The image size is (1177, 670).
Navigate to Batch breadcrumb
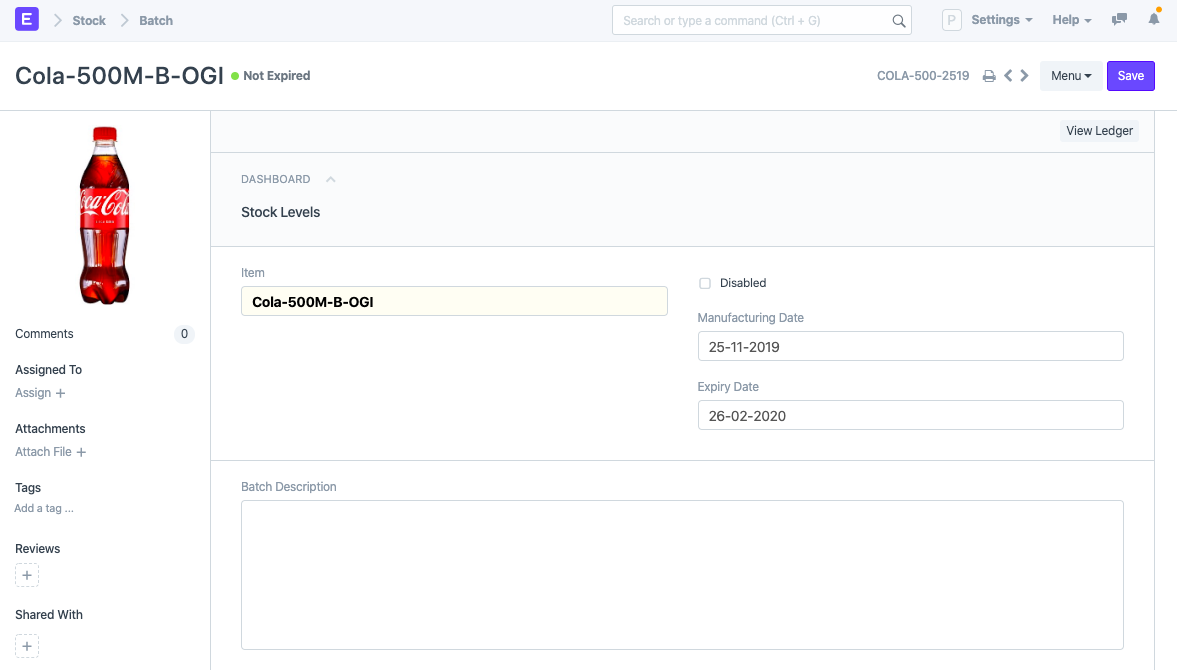156,20
